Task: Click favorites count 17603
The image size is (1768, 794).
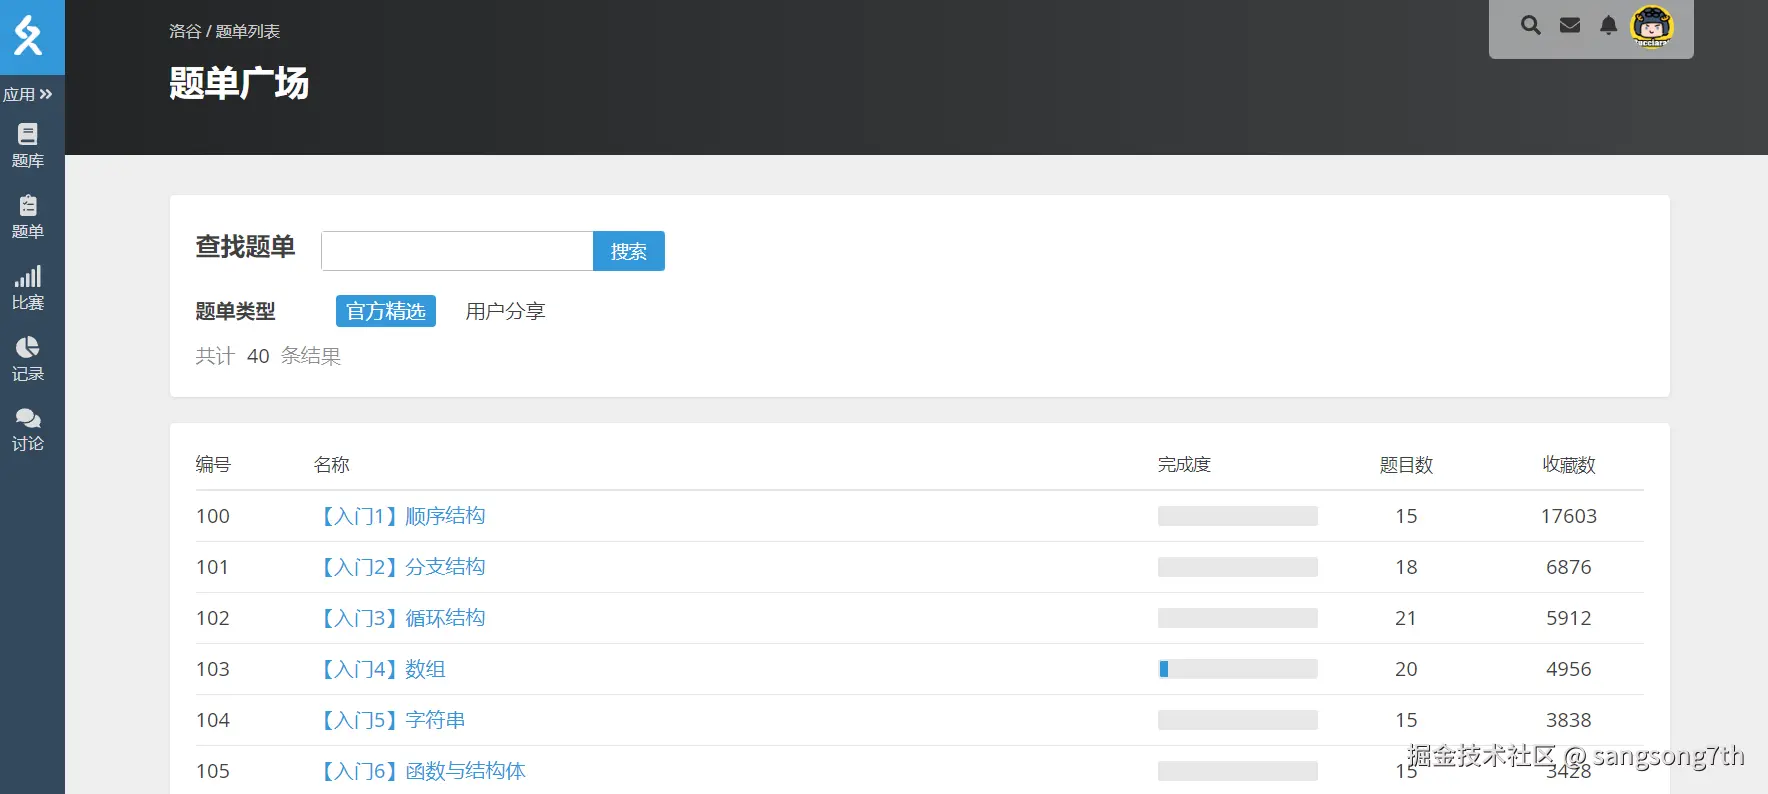Action: (x=1569, y=516)
